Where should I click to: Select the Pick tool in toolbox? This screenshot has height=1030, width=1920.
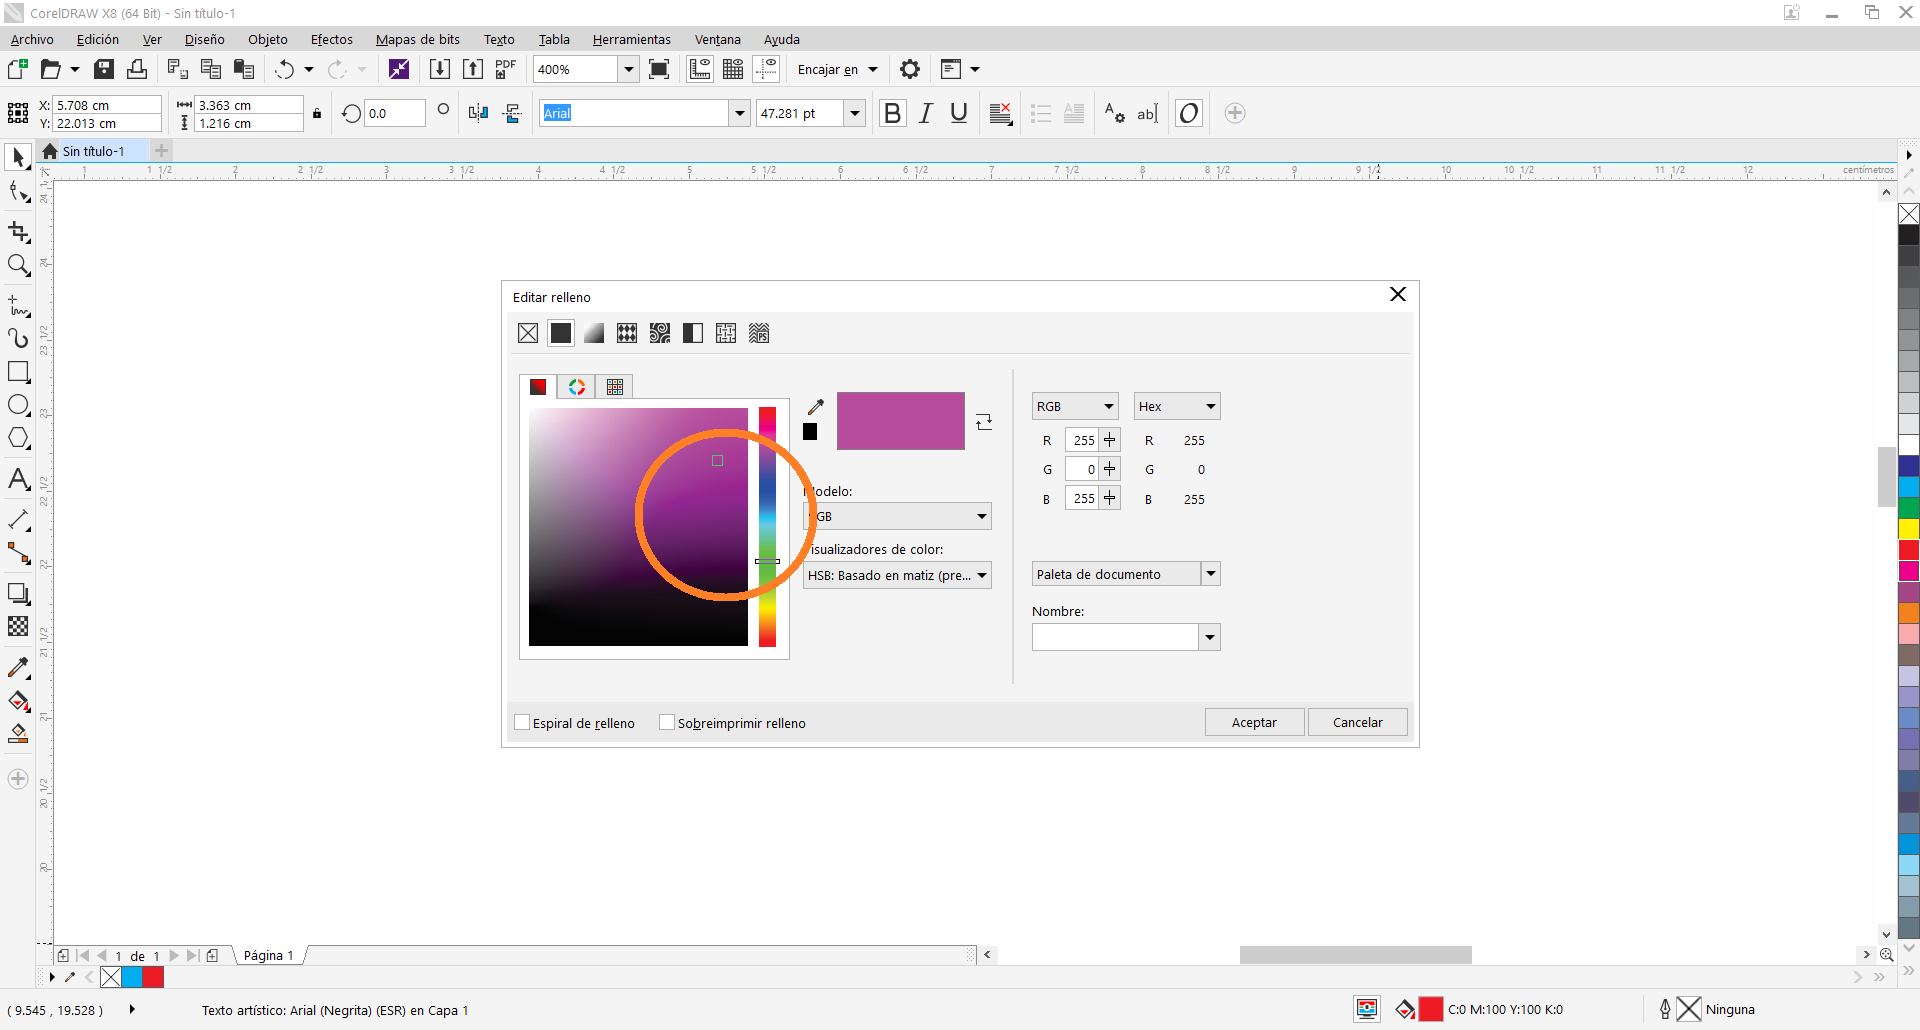[18, 158]
